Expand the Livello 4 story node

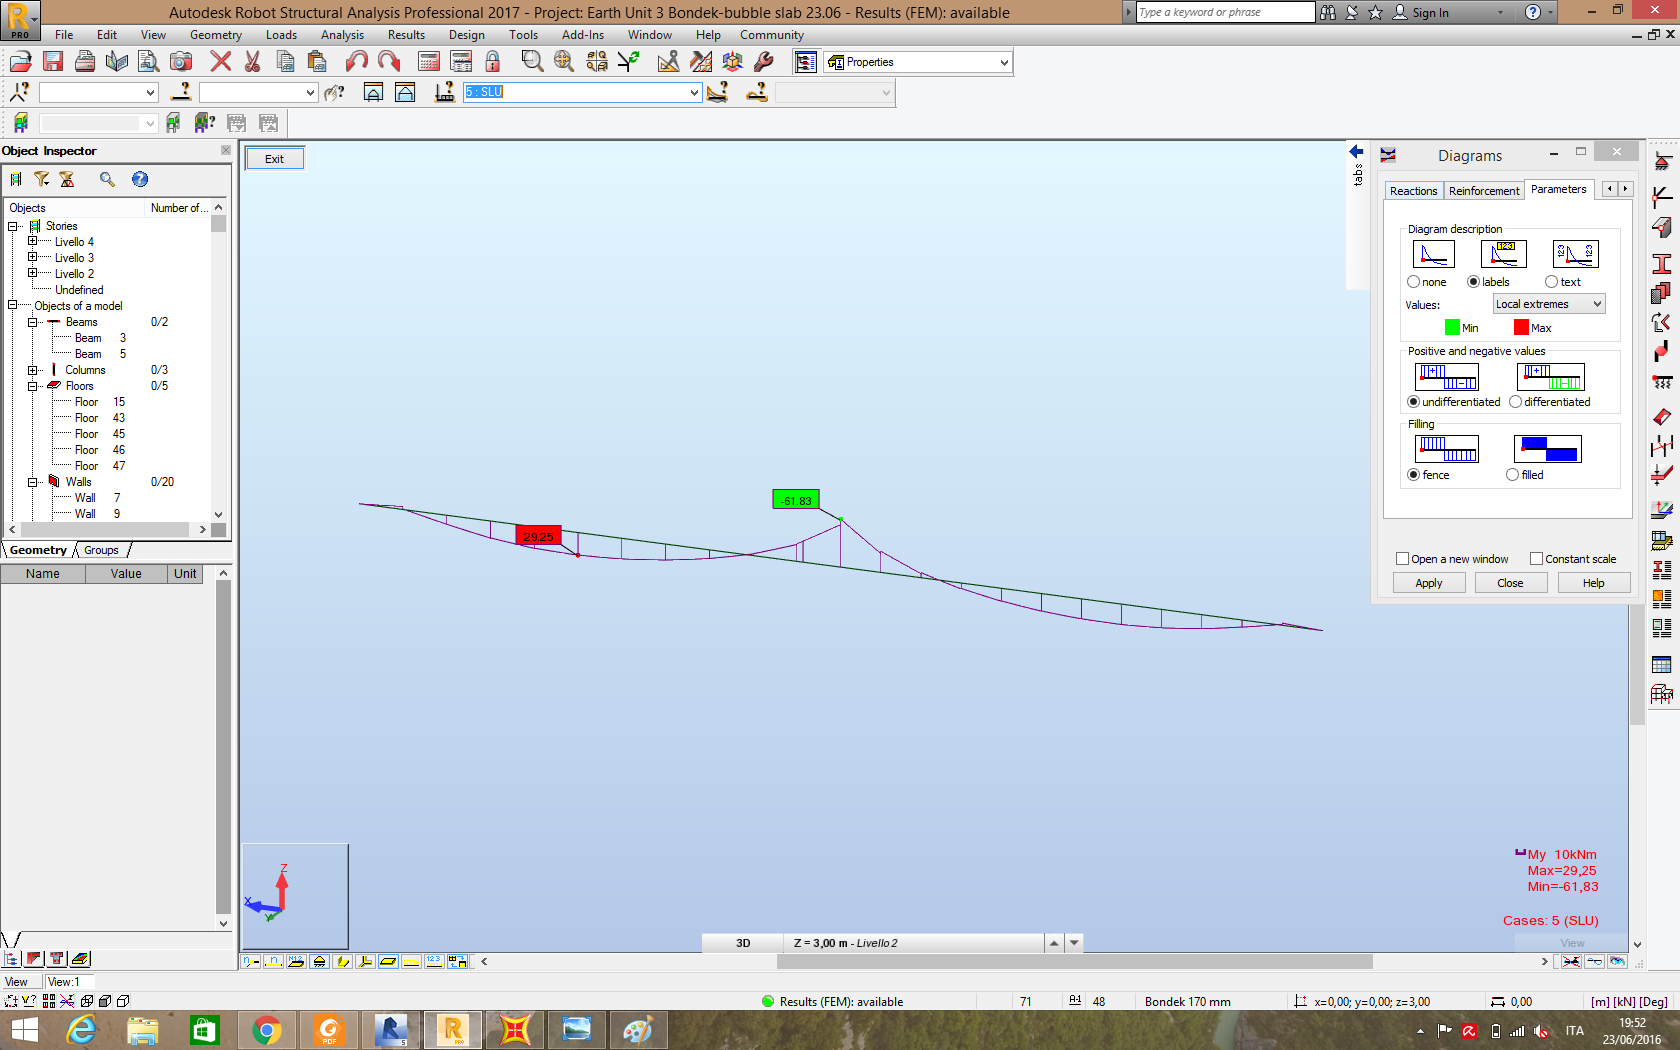click(33, 241)
